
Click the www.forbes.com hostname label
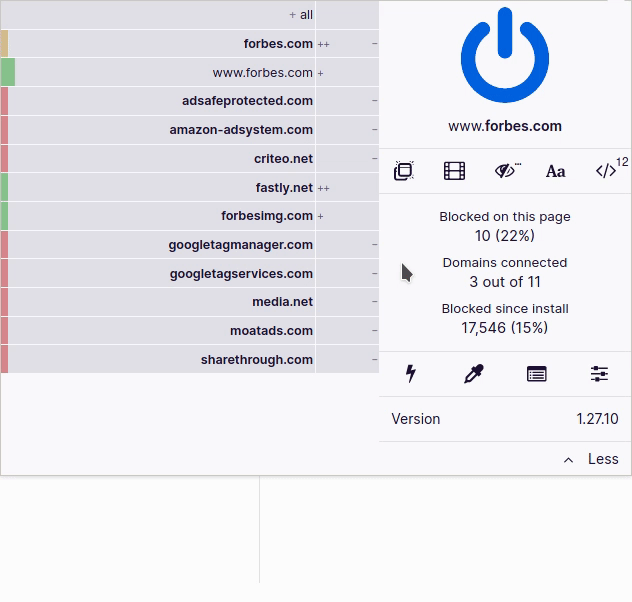[x=505, y=126]
